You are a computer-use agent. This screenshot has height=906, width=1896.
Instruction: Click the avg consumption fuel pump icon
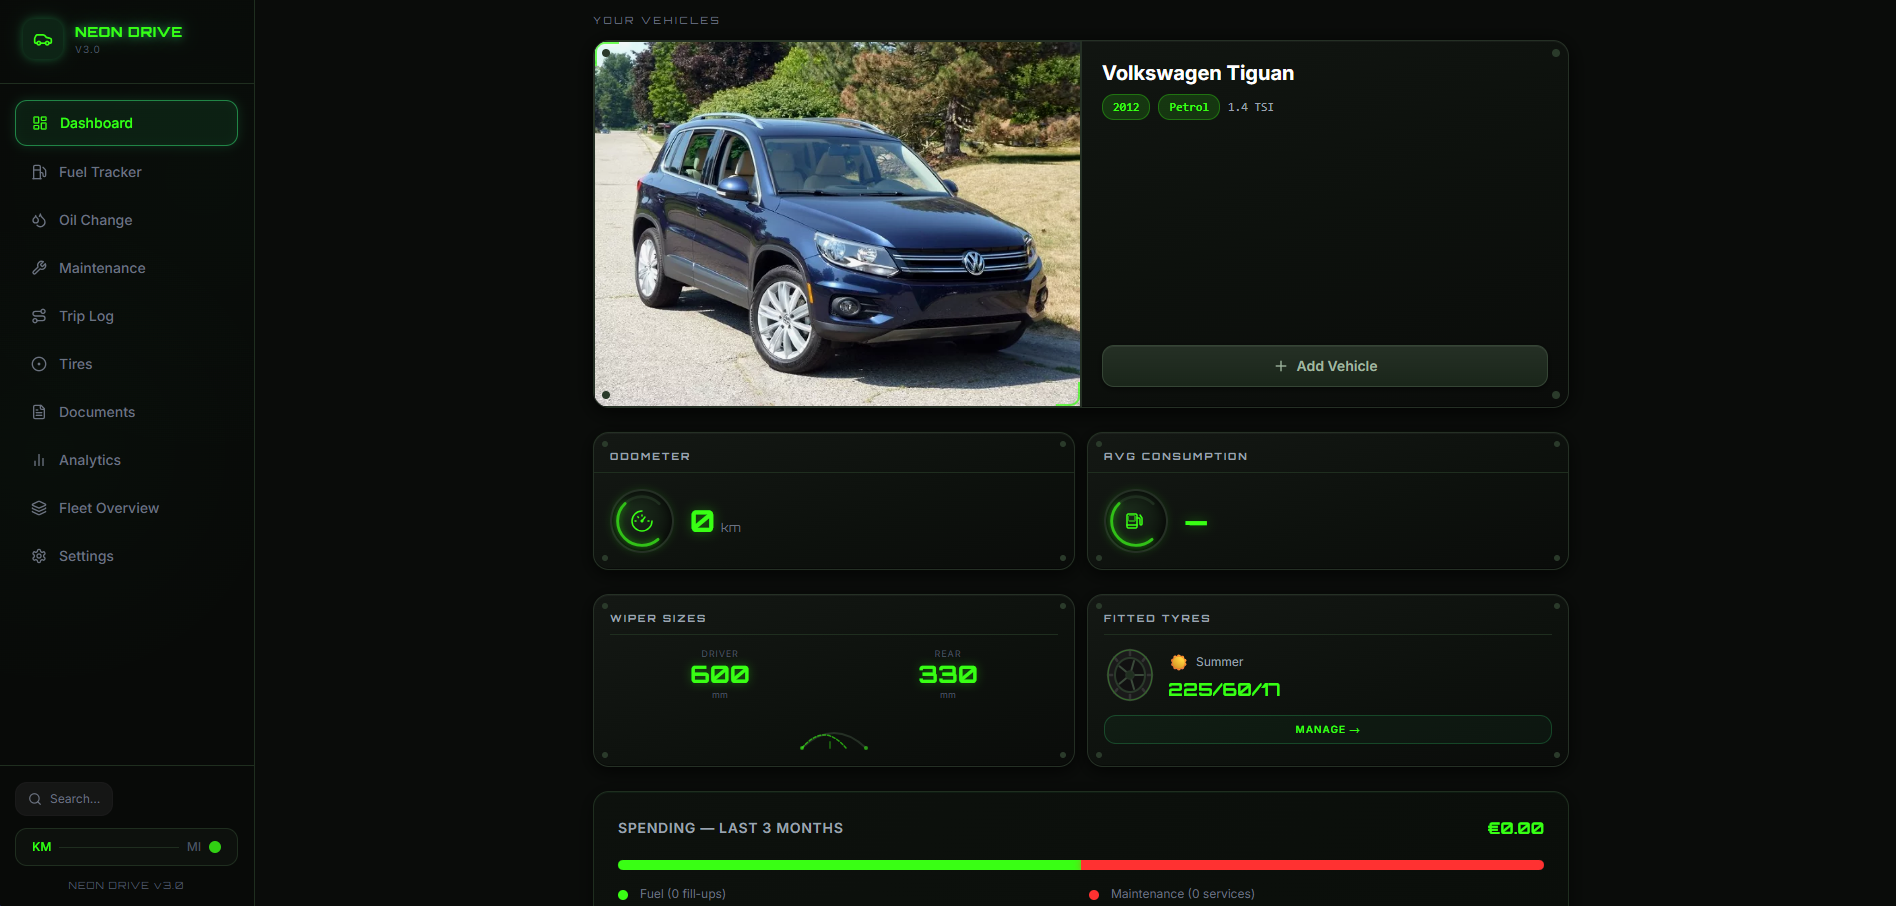[x=1135, y=521]
